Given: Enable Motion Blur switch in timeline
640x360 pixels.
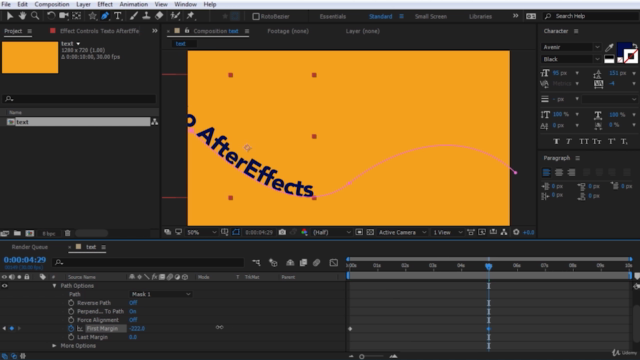Looking at the screenshot, I should (316, 262).
